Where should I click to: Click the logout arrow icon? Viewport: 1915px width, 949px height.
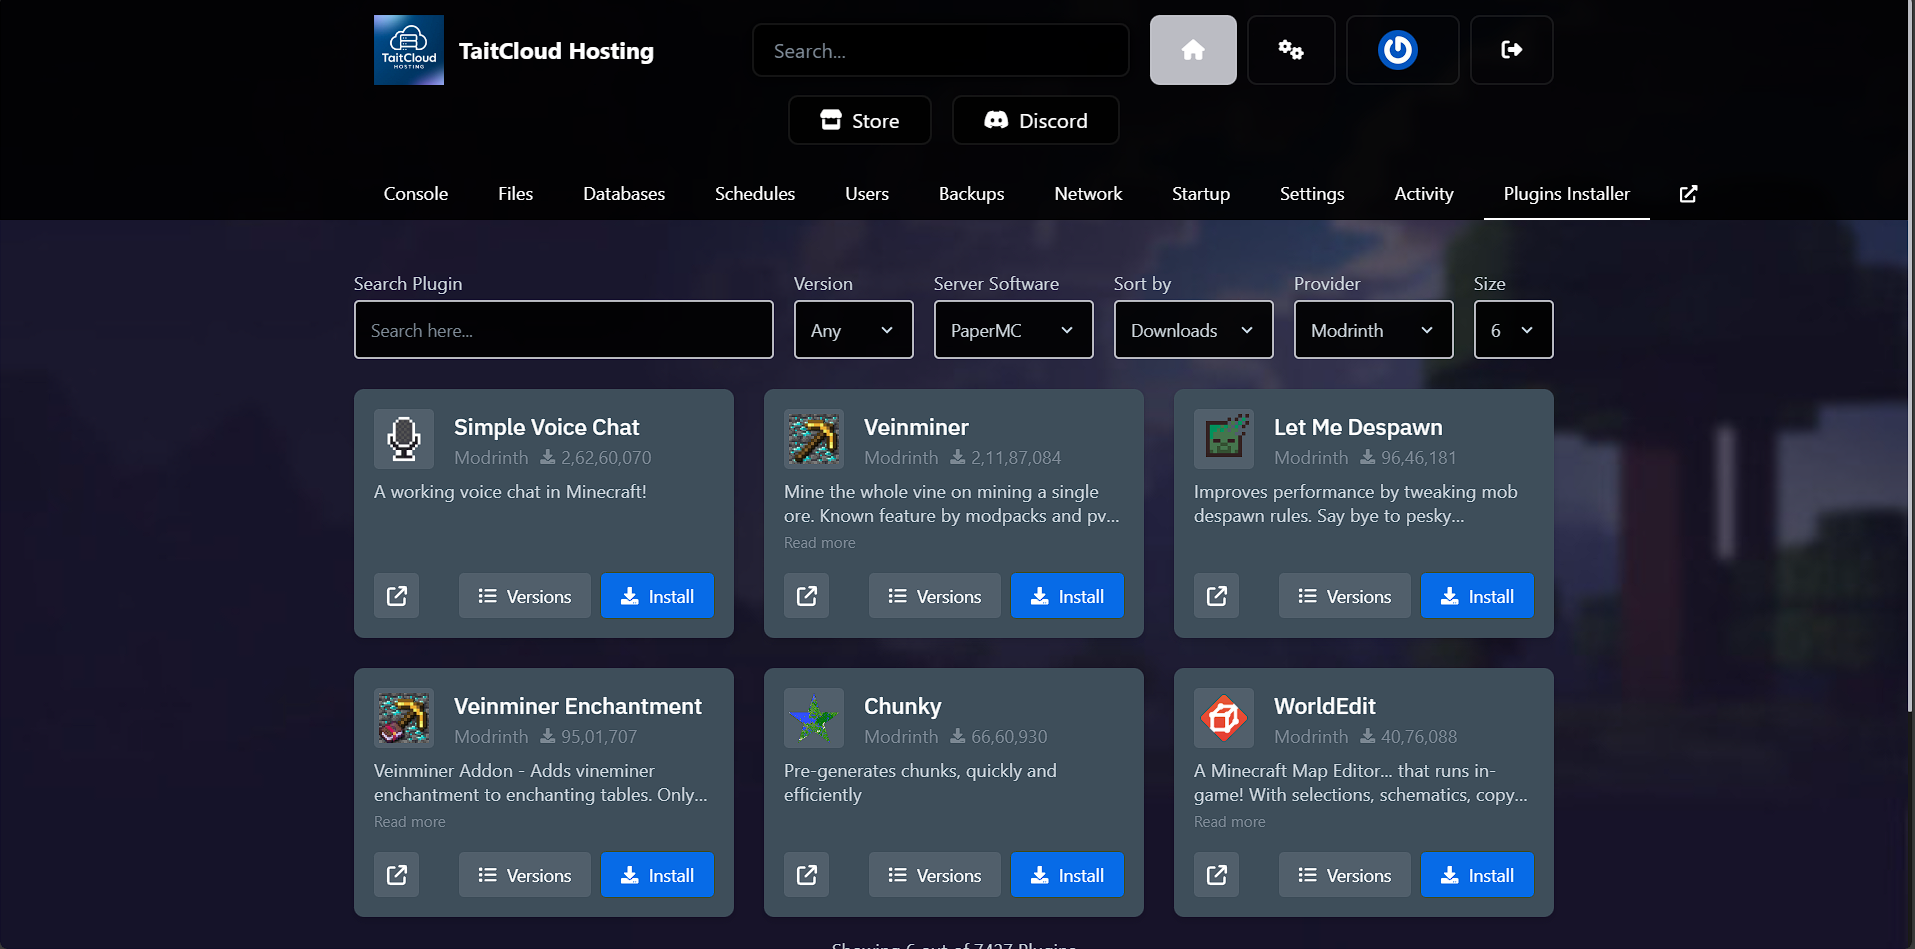1511,50
